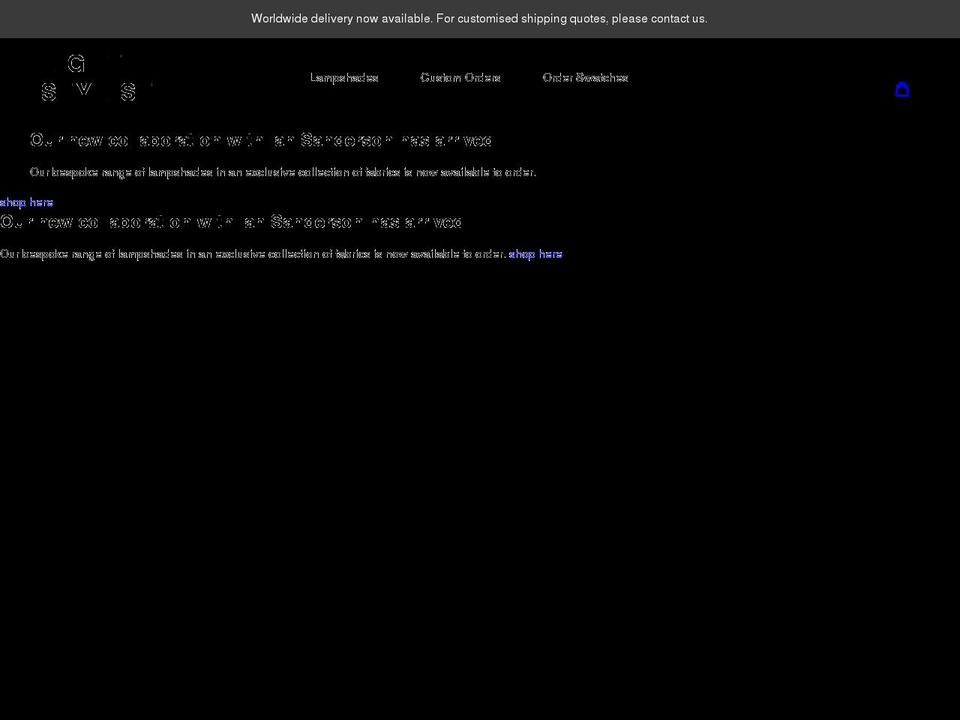Click the worldwide delivery announcement bar text
This screenshot has height=720, width=960.
(479, 18)
